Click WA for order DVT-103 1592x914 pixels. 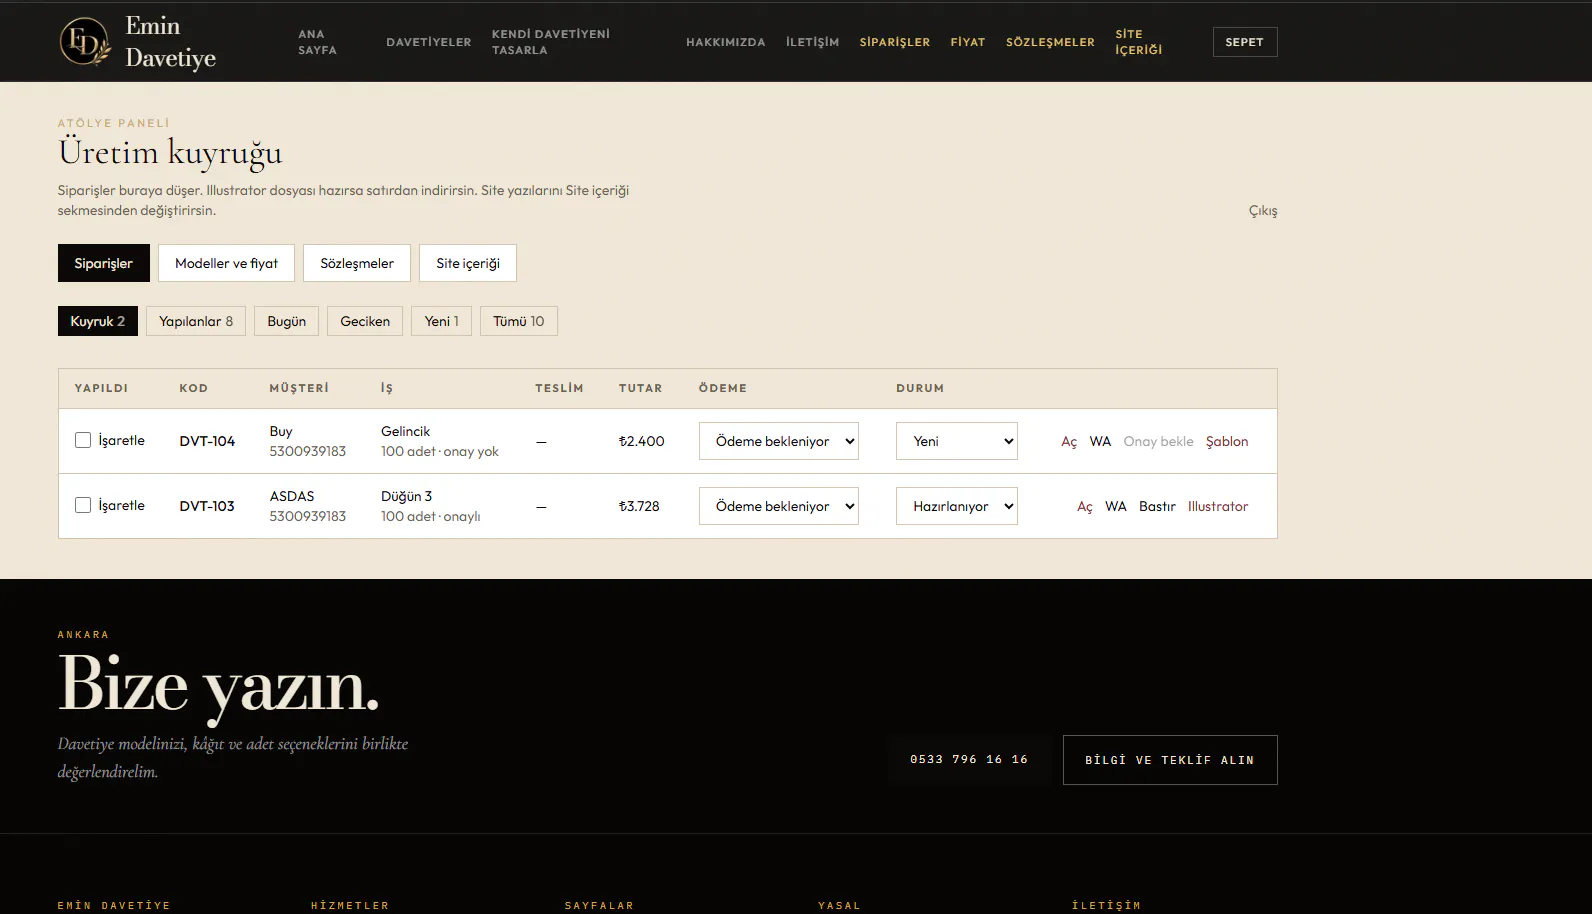tap(1116, 506)
